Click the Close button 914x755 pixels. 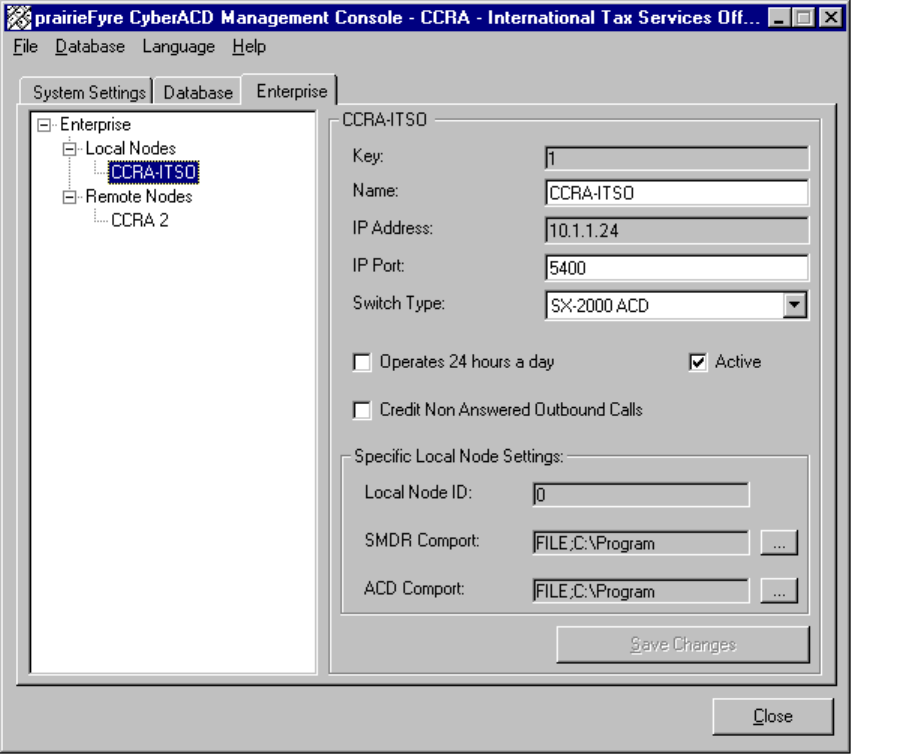773,717
